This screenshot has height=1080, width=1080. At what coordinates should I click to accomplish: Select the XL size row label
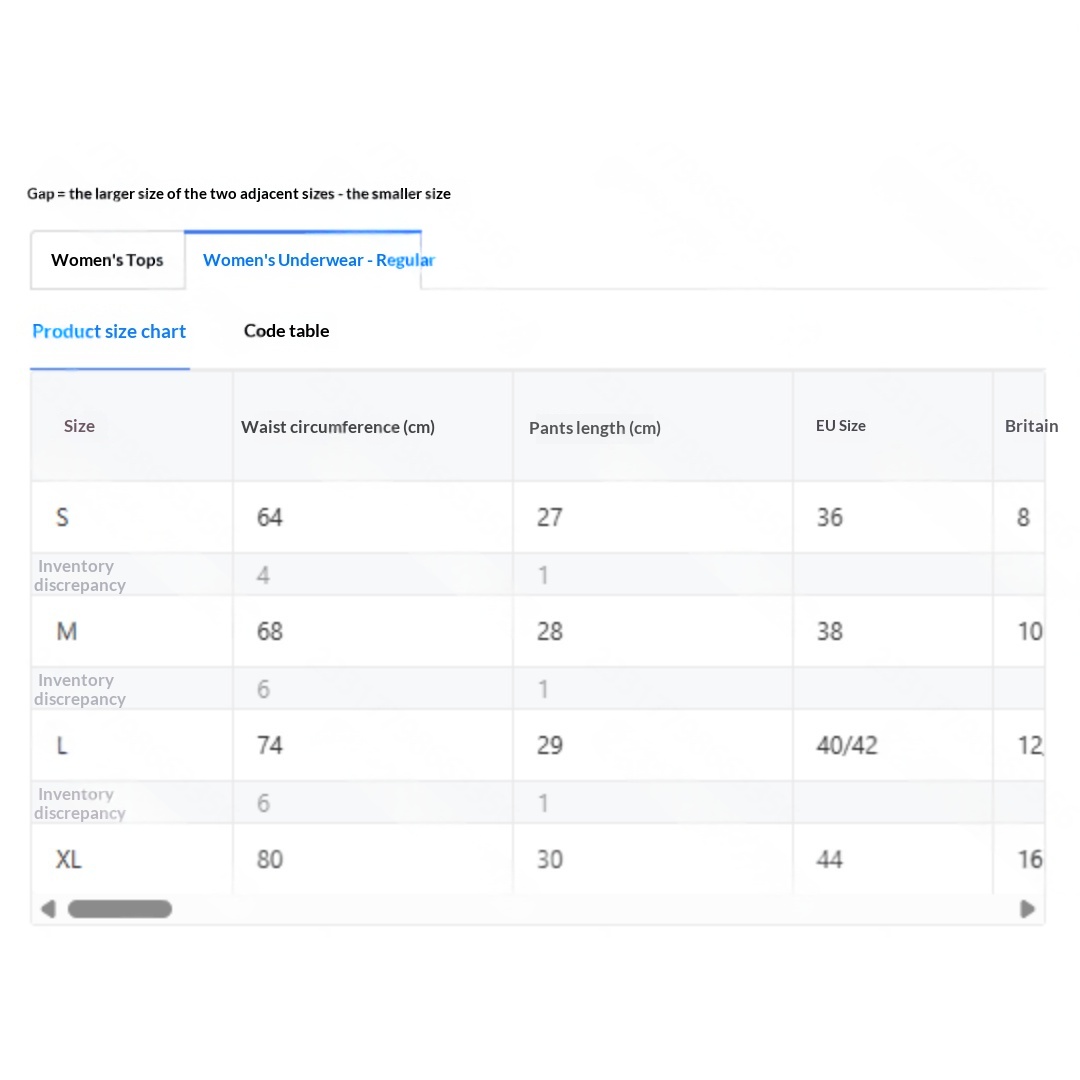68,859
